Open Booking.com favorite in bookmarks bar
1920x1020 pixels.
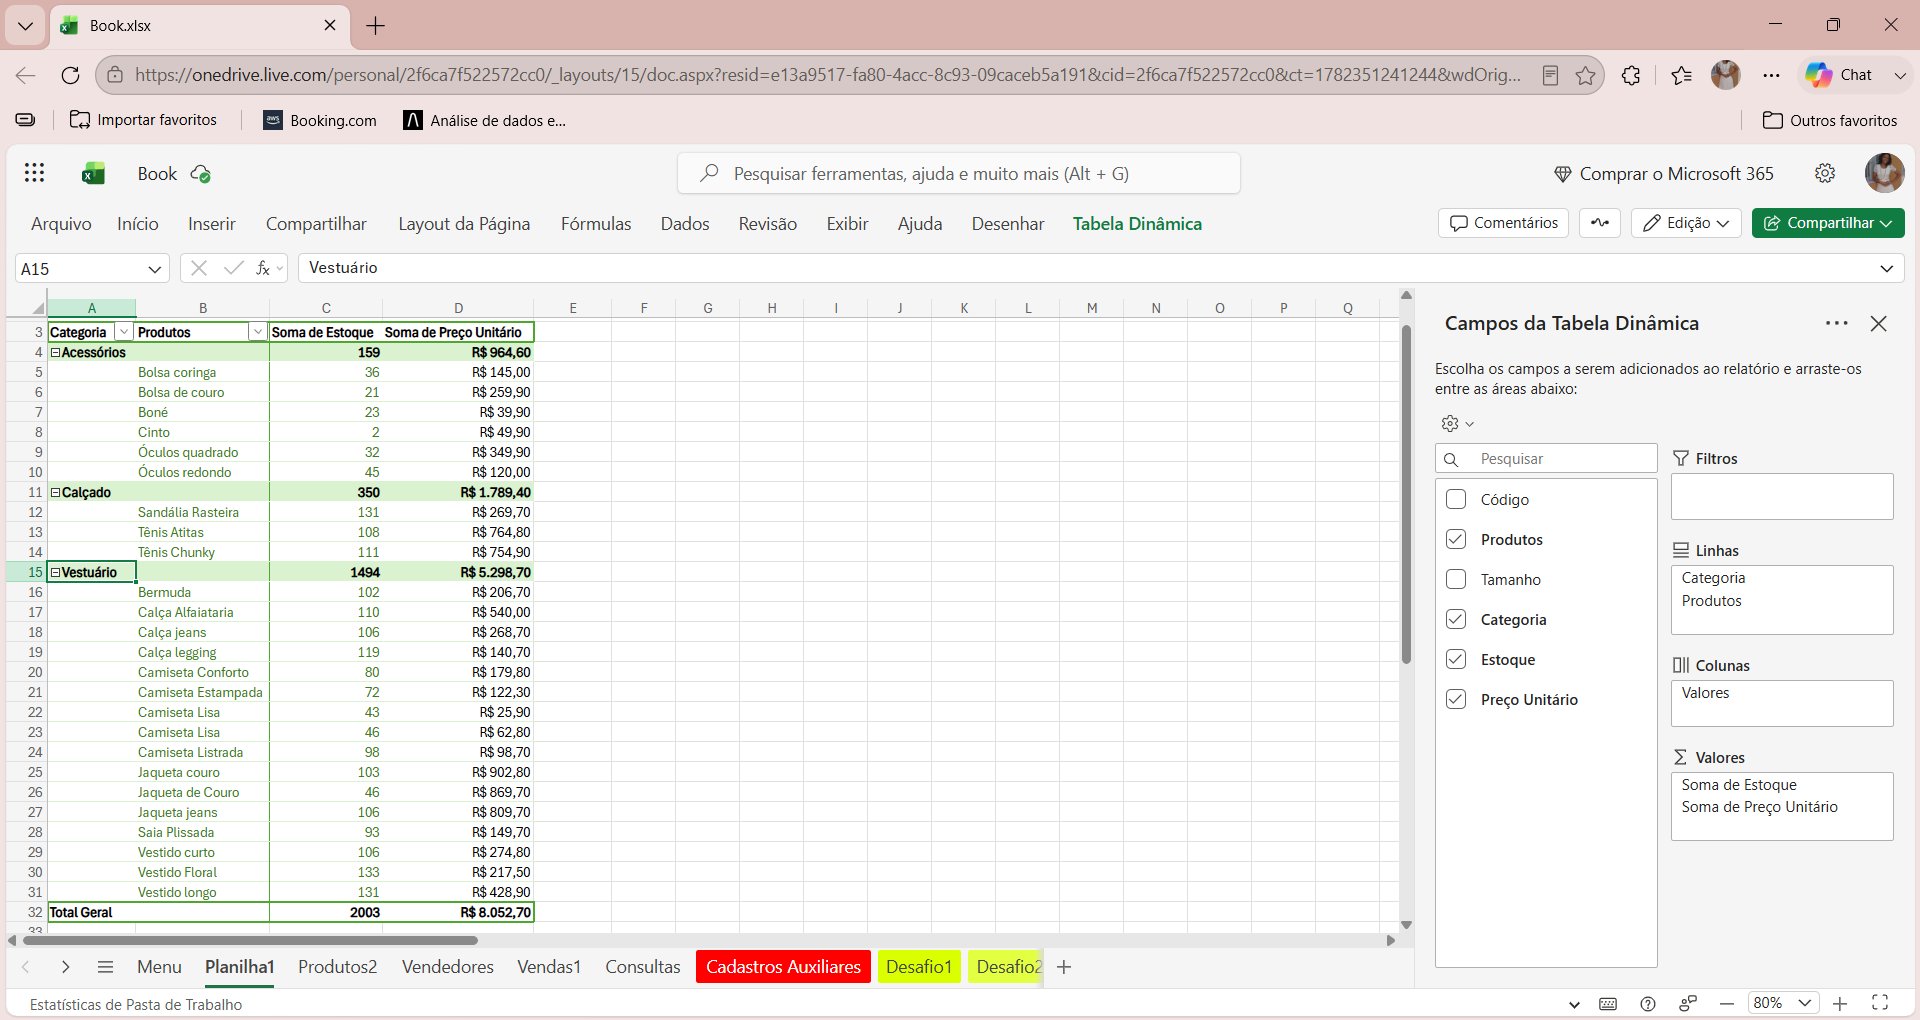(320, 120)
